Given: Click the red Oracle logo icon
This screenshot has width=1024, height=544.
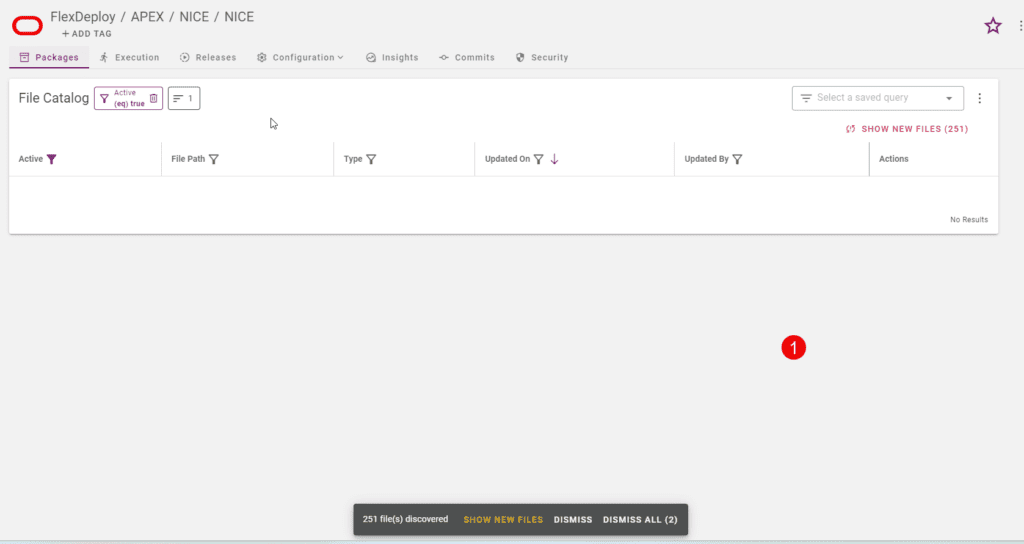Looking at the screenshot, I should pos(27,25).
